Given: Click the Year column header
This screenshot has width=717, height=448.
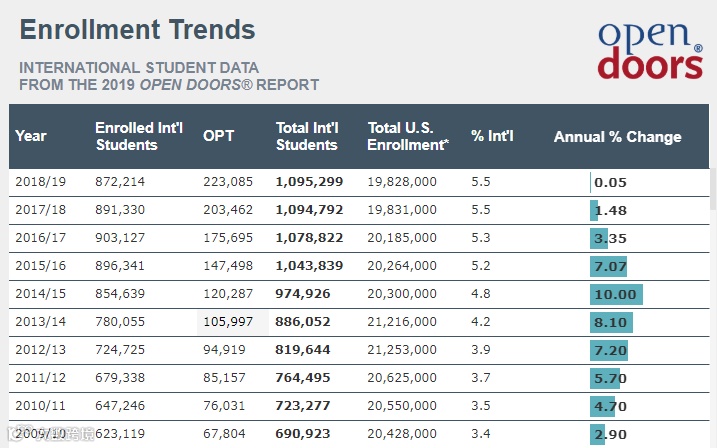Looking at the screenshot, I should point(31,136).
